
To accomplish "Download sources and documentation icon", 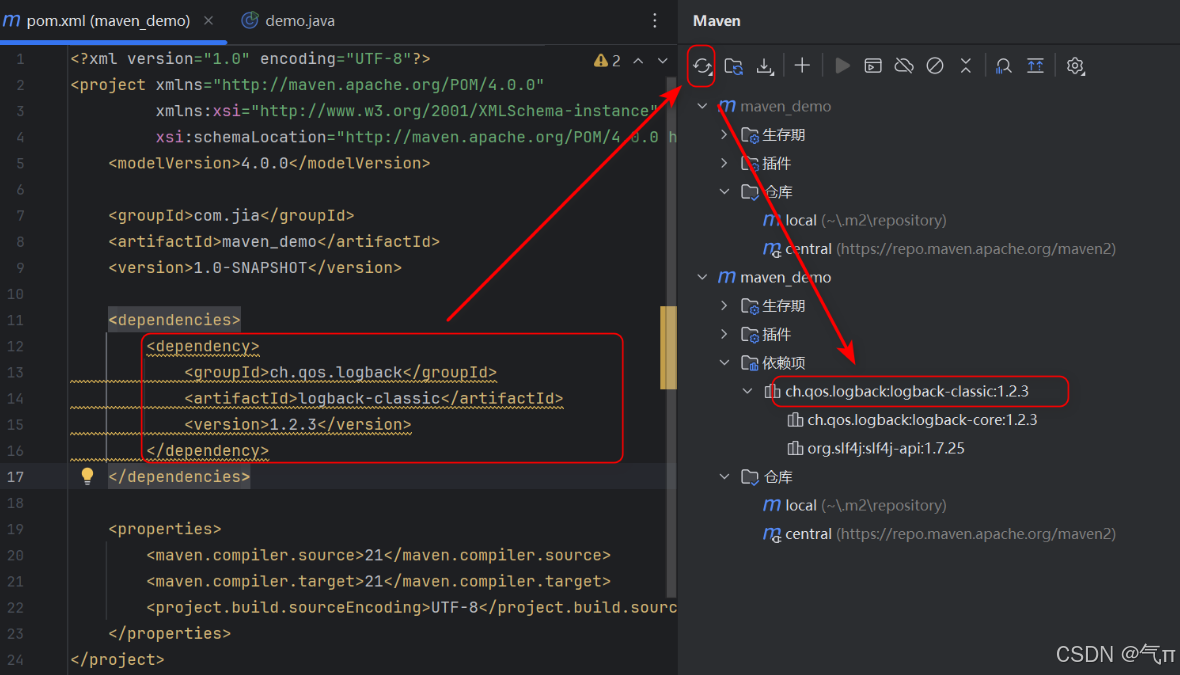I will (x=765, y=66).
